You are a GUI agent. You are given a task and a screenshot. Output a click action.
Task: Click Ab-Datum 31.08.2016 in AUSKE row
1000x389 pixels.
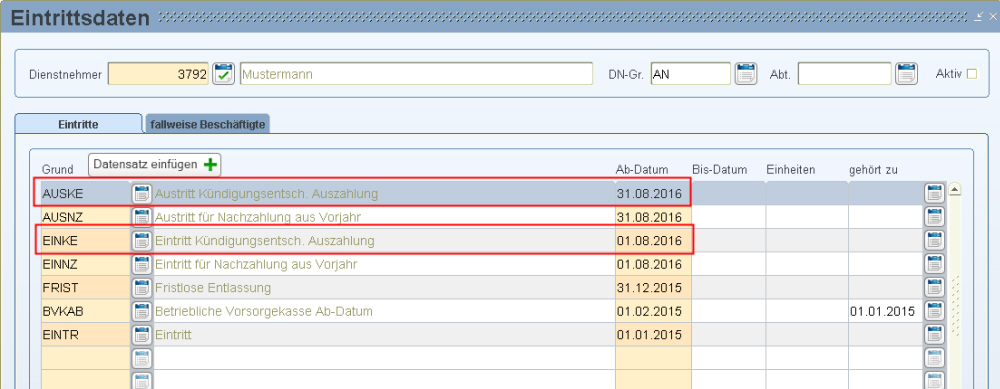click(x=653, y=193)
